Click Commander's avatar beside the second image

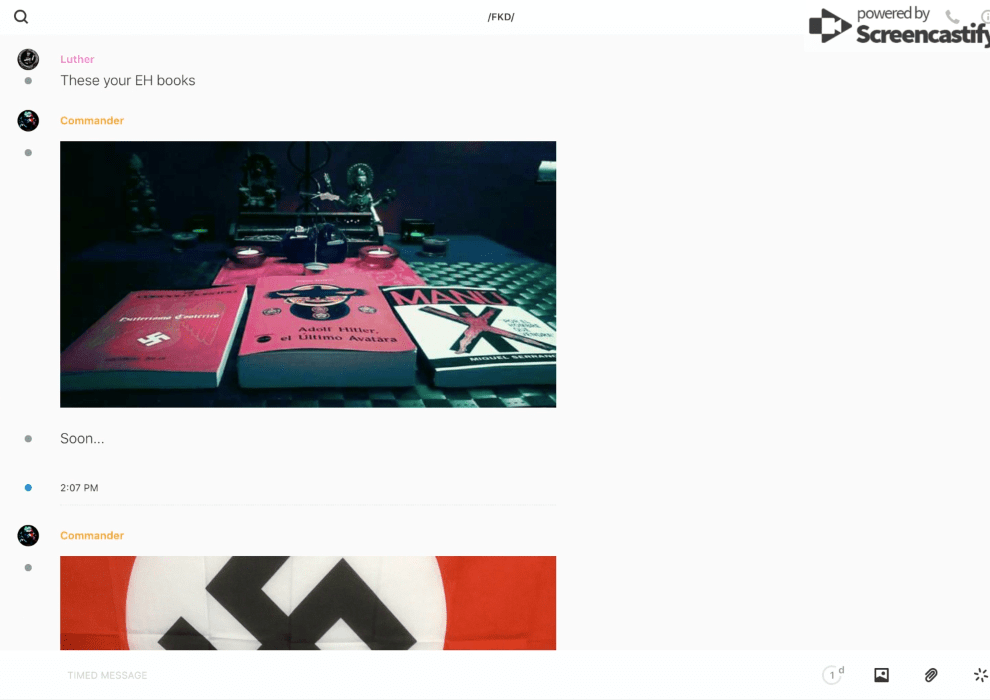[28, 536]
